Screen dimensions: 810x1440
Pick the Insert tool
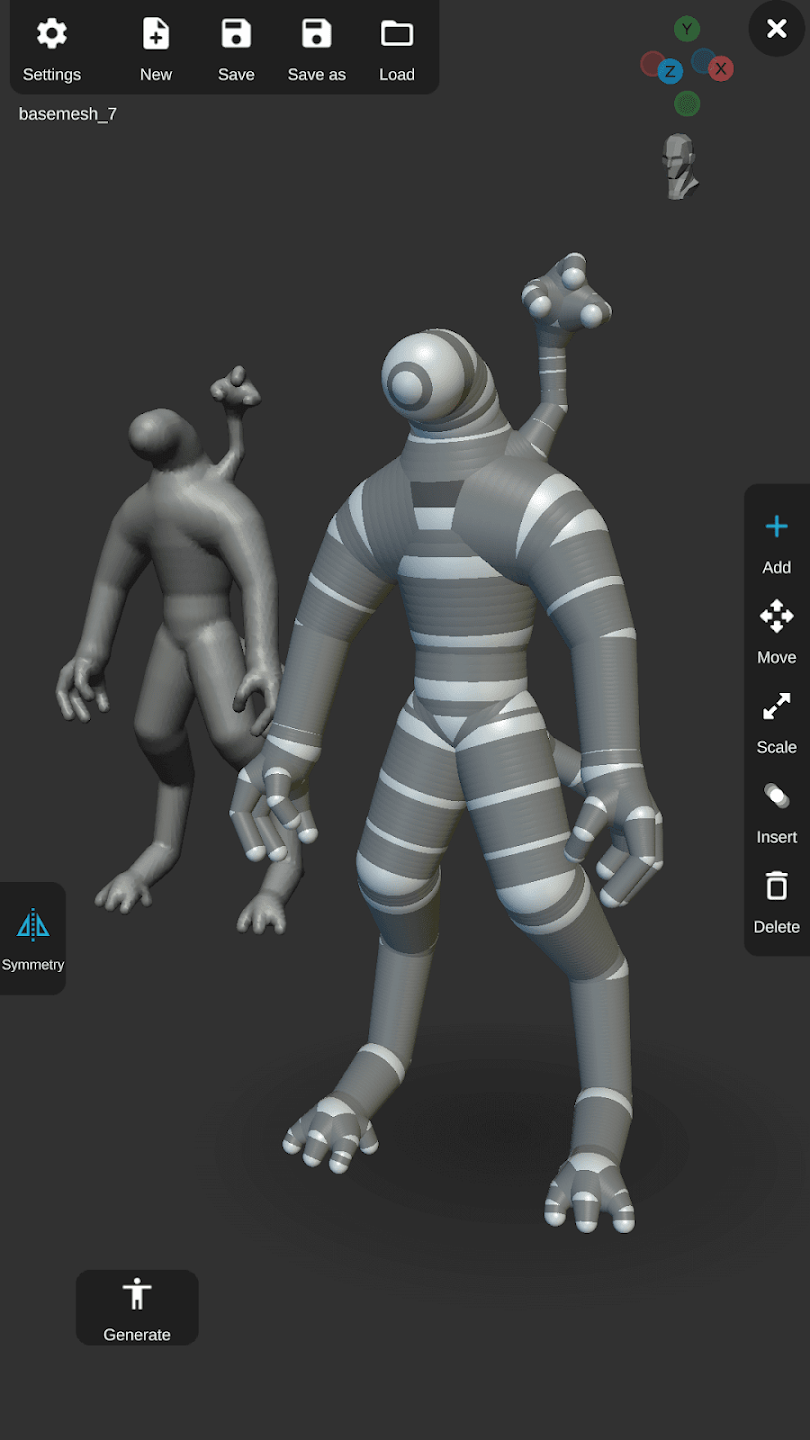point(776,811)
